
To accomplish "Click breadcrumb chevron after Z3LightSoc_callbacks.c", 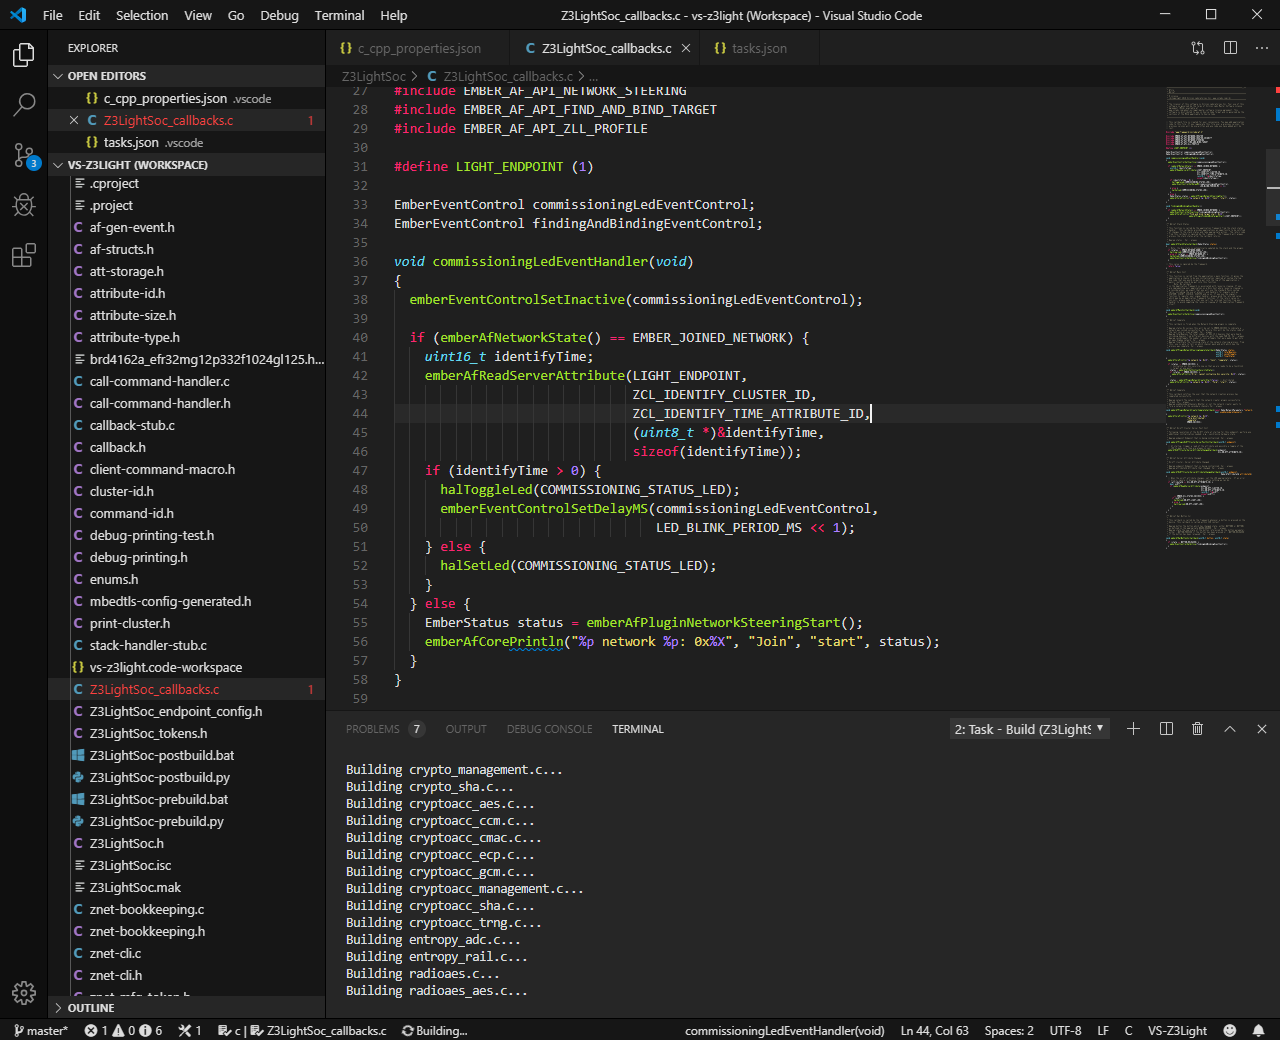I will [x=582, y=76].
